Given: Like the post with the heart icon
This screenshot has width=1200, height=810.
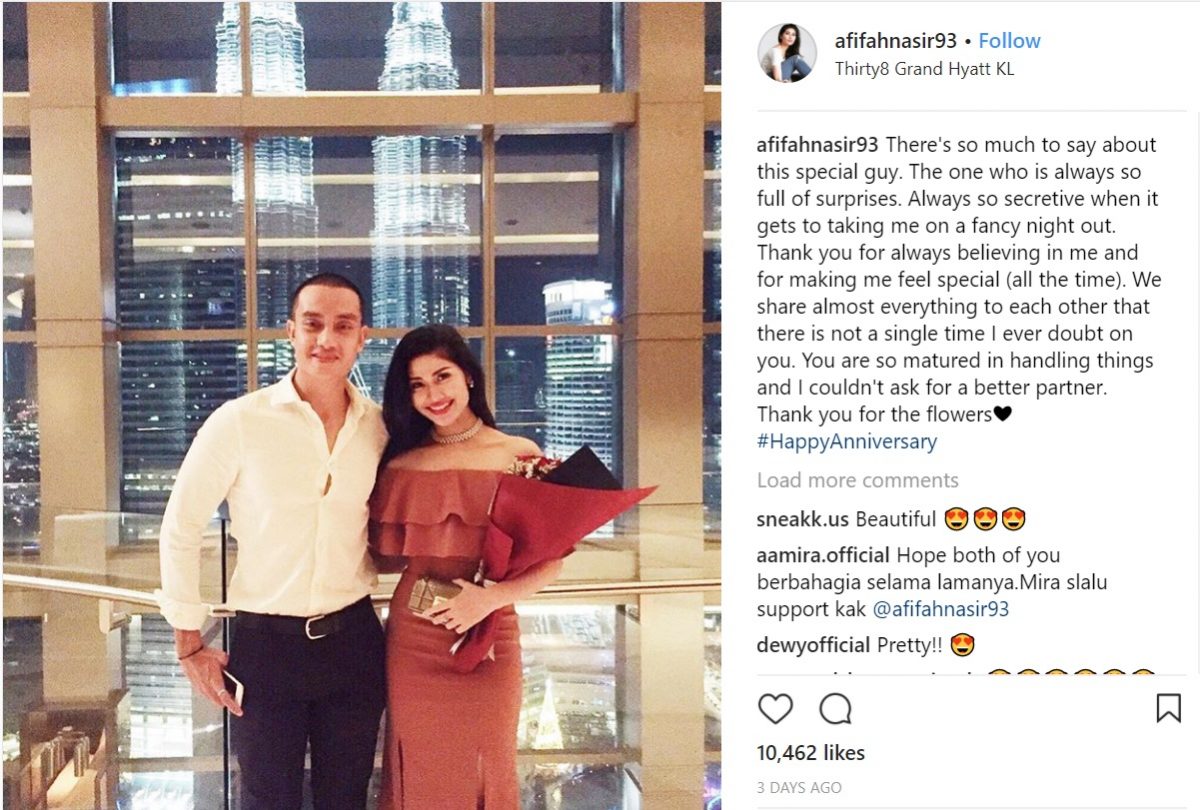Looking at the screenshot, I should [775, 709].
